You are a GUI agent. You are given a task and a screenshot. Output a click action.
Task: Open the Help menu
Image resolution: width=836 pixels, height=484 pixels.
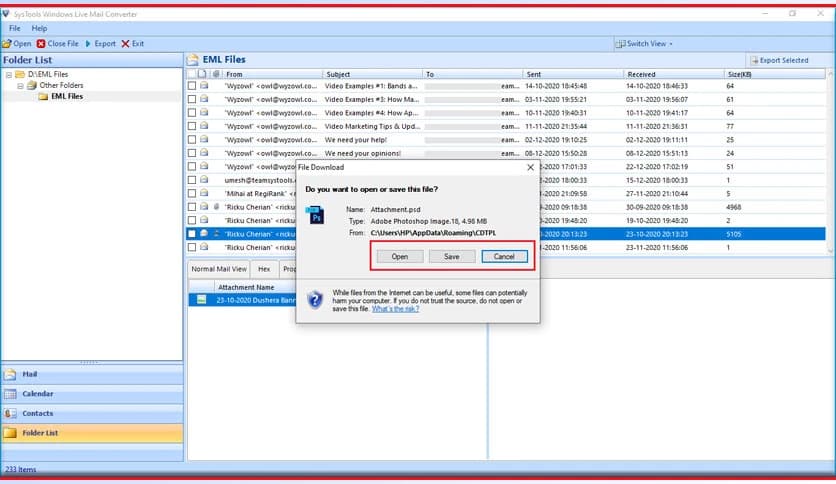(x=39, y=28)
